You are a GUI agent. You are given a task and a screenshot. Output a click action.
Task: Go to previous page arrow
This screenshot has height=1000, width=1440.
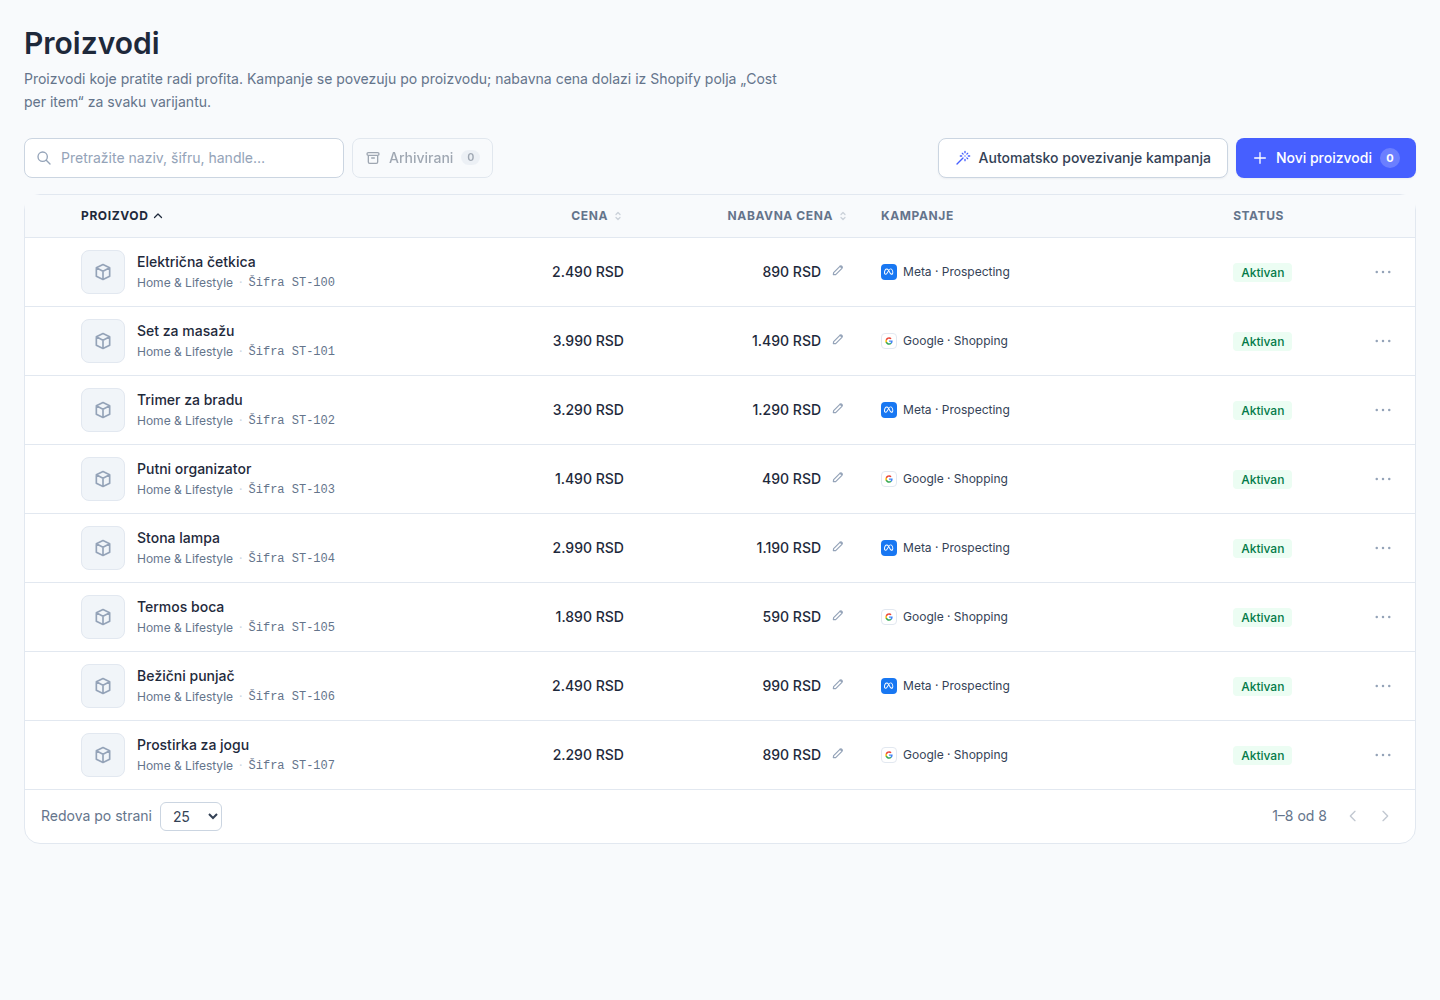(x=1353, y=816)
